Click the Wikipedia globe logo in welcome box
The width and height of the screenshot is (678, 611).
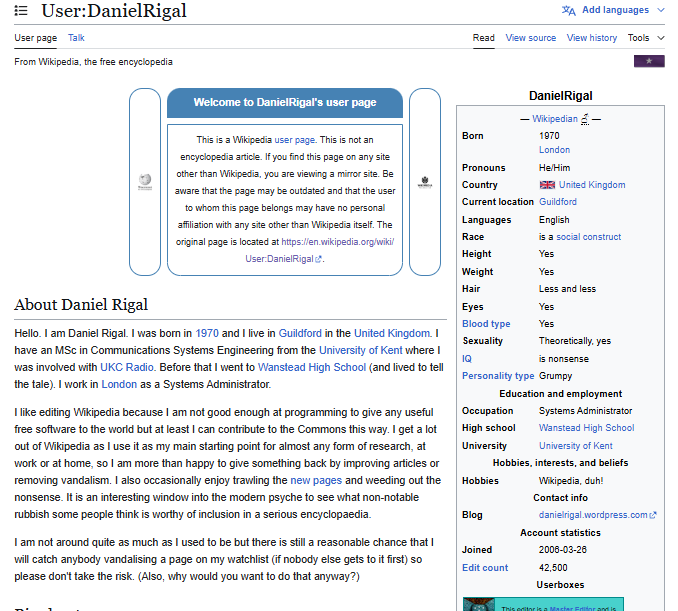145,181
